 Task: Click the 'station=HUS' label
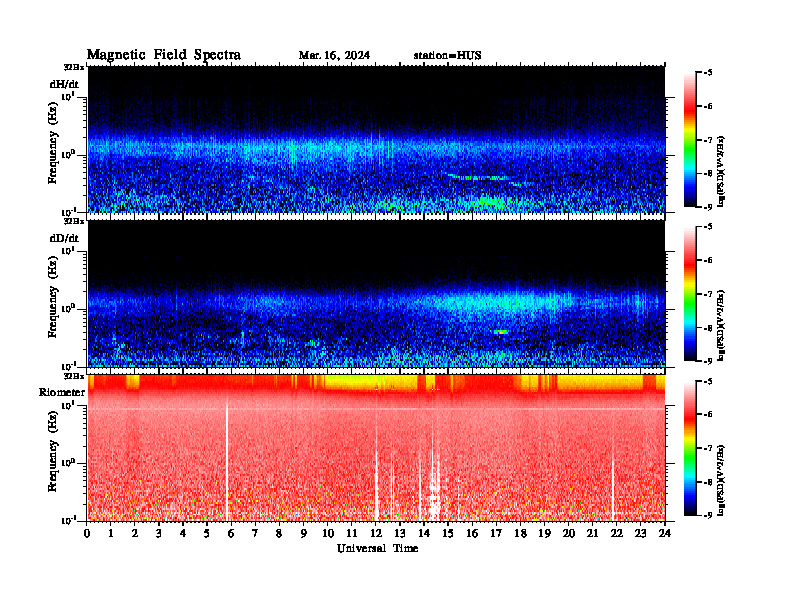tap(447, 56)
